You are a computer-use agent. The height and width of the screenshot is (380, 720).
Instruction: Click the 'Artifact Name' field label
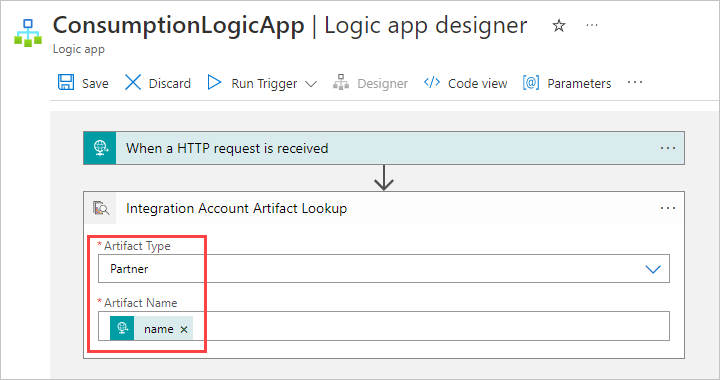pos(141,303)
